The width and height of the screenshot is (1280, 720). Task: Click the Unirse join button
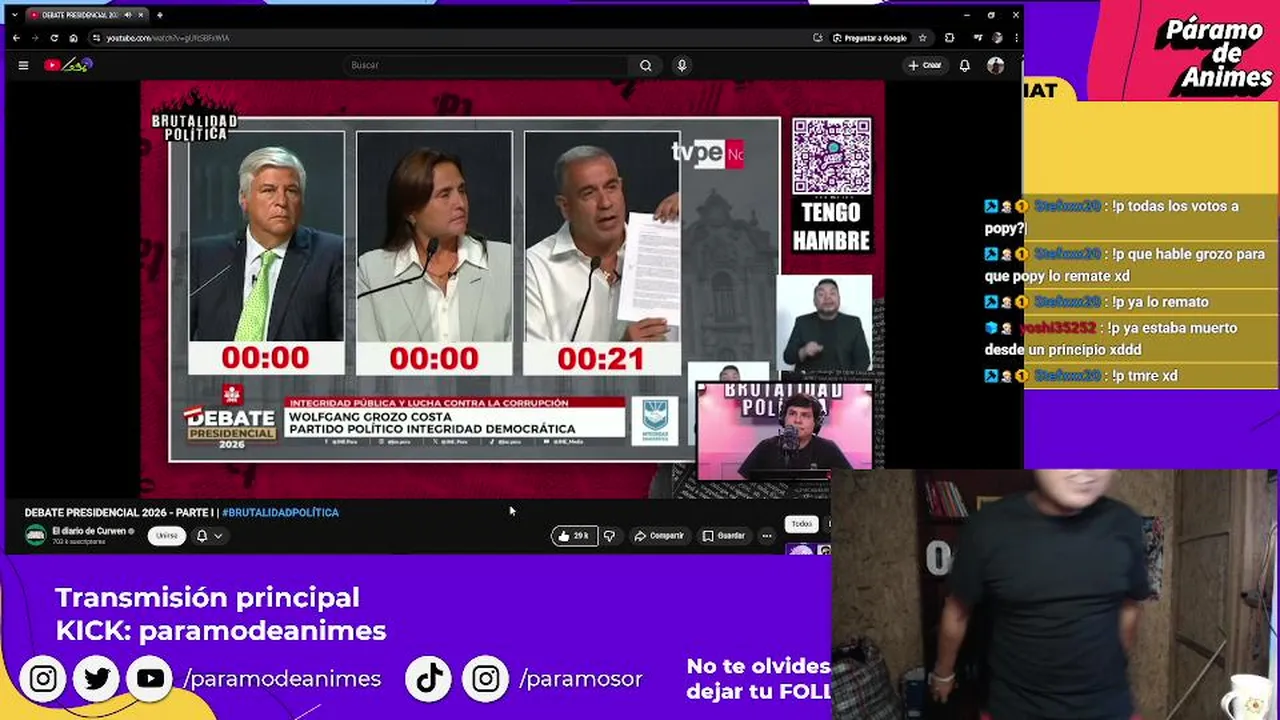pos(167,536)
